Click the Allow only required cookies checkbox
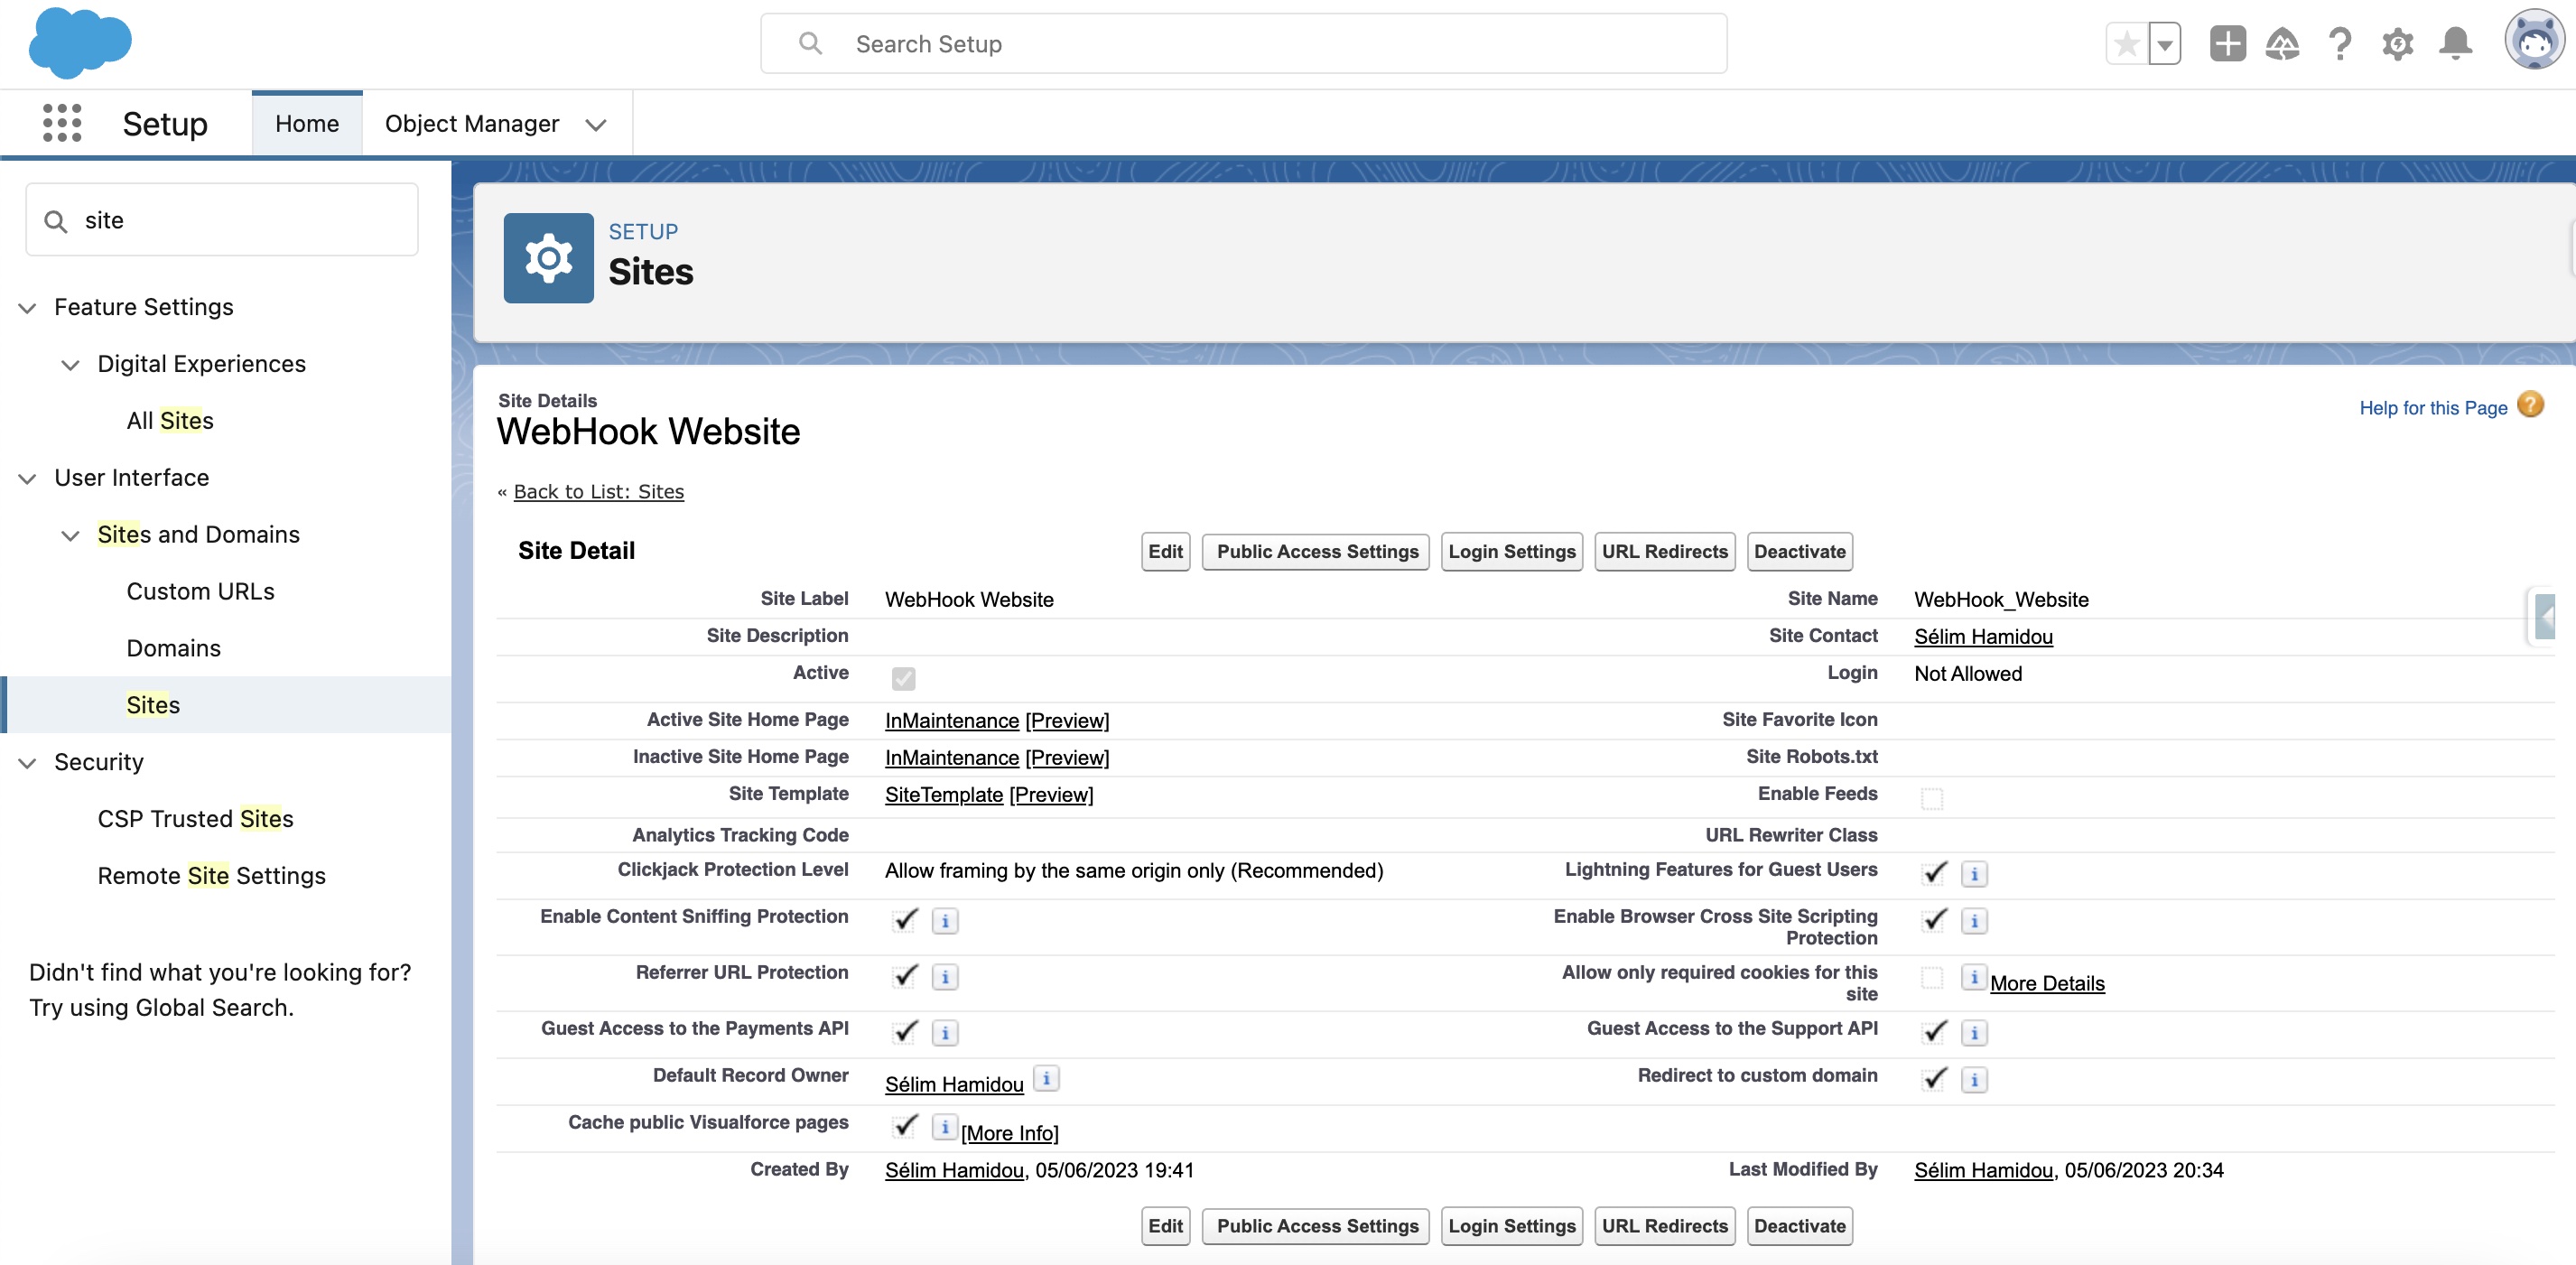 pyautogui.click(x=1932, y=977)
